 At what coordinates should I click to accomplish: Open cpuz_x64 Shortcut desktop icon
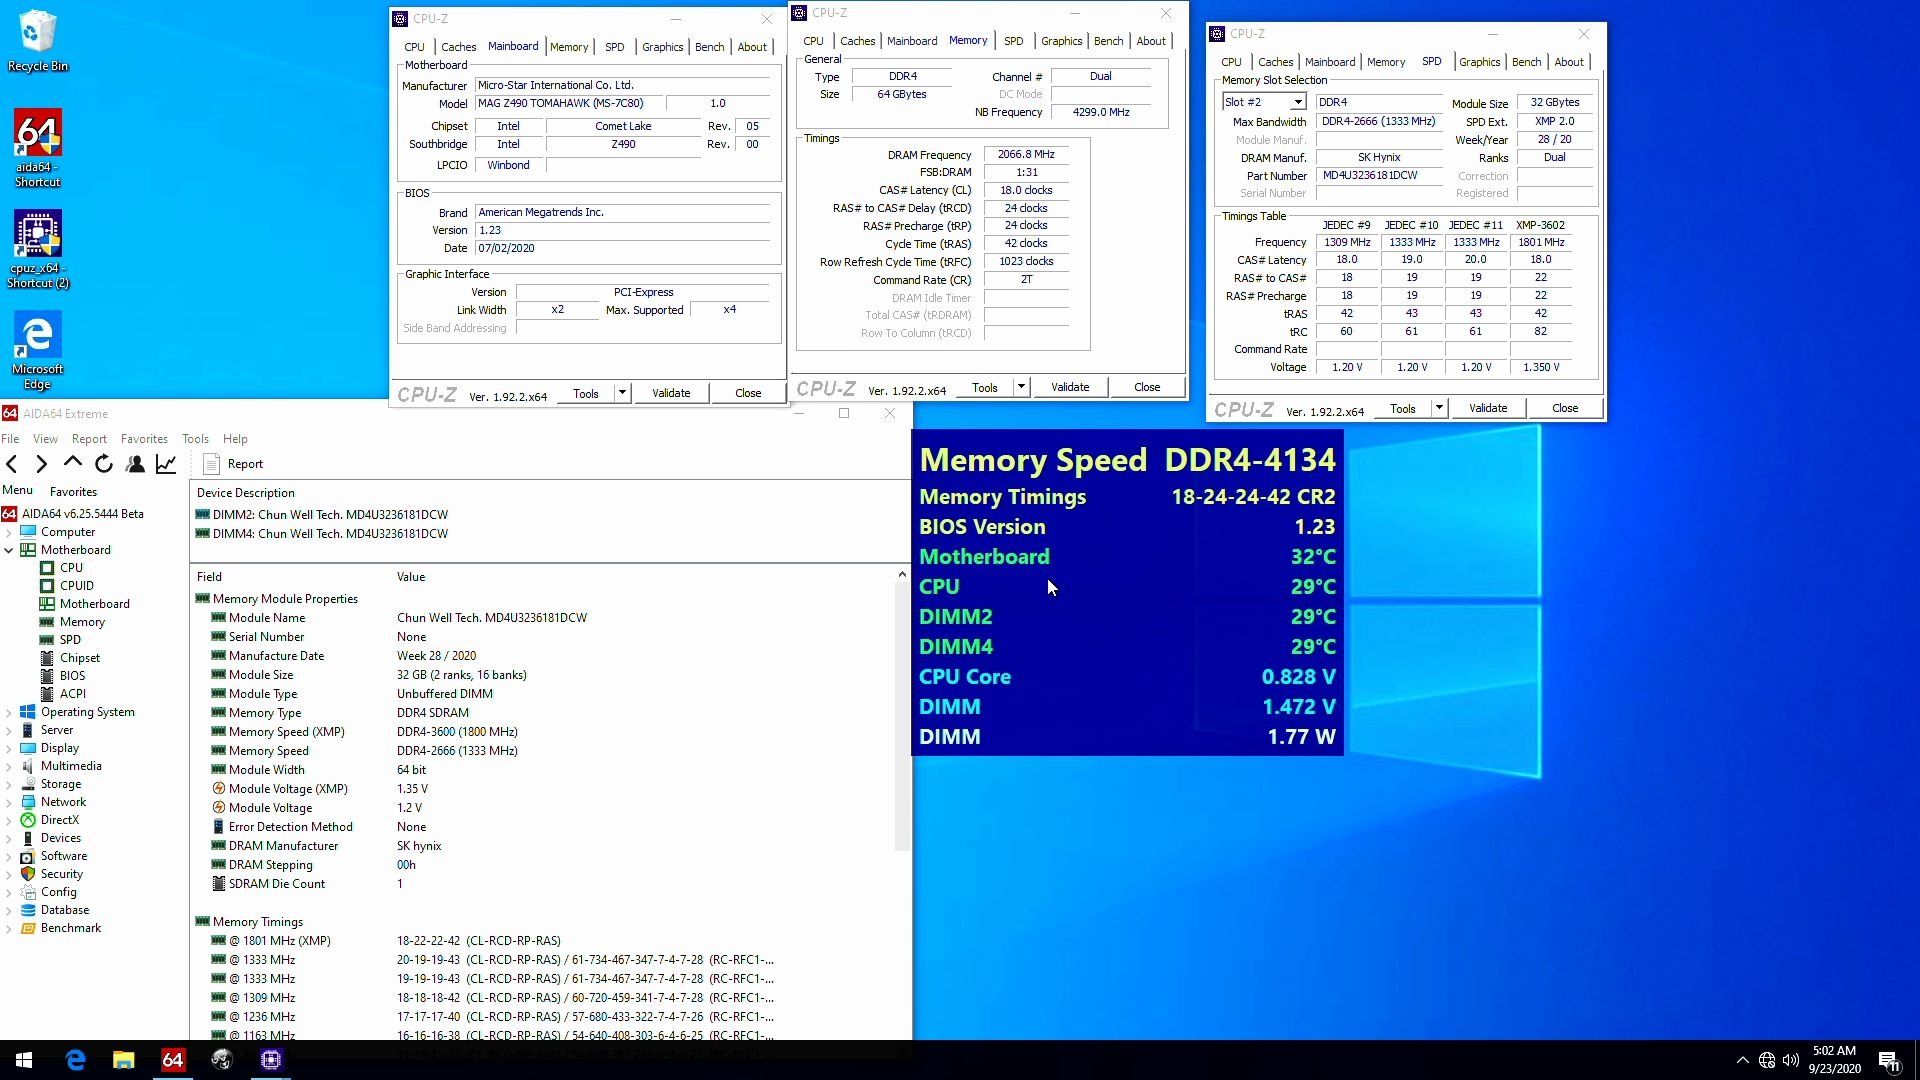[38, 250]
